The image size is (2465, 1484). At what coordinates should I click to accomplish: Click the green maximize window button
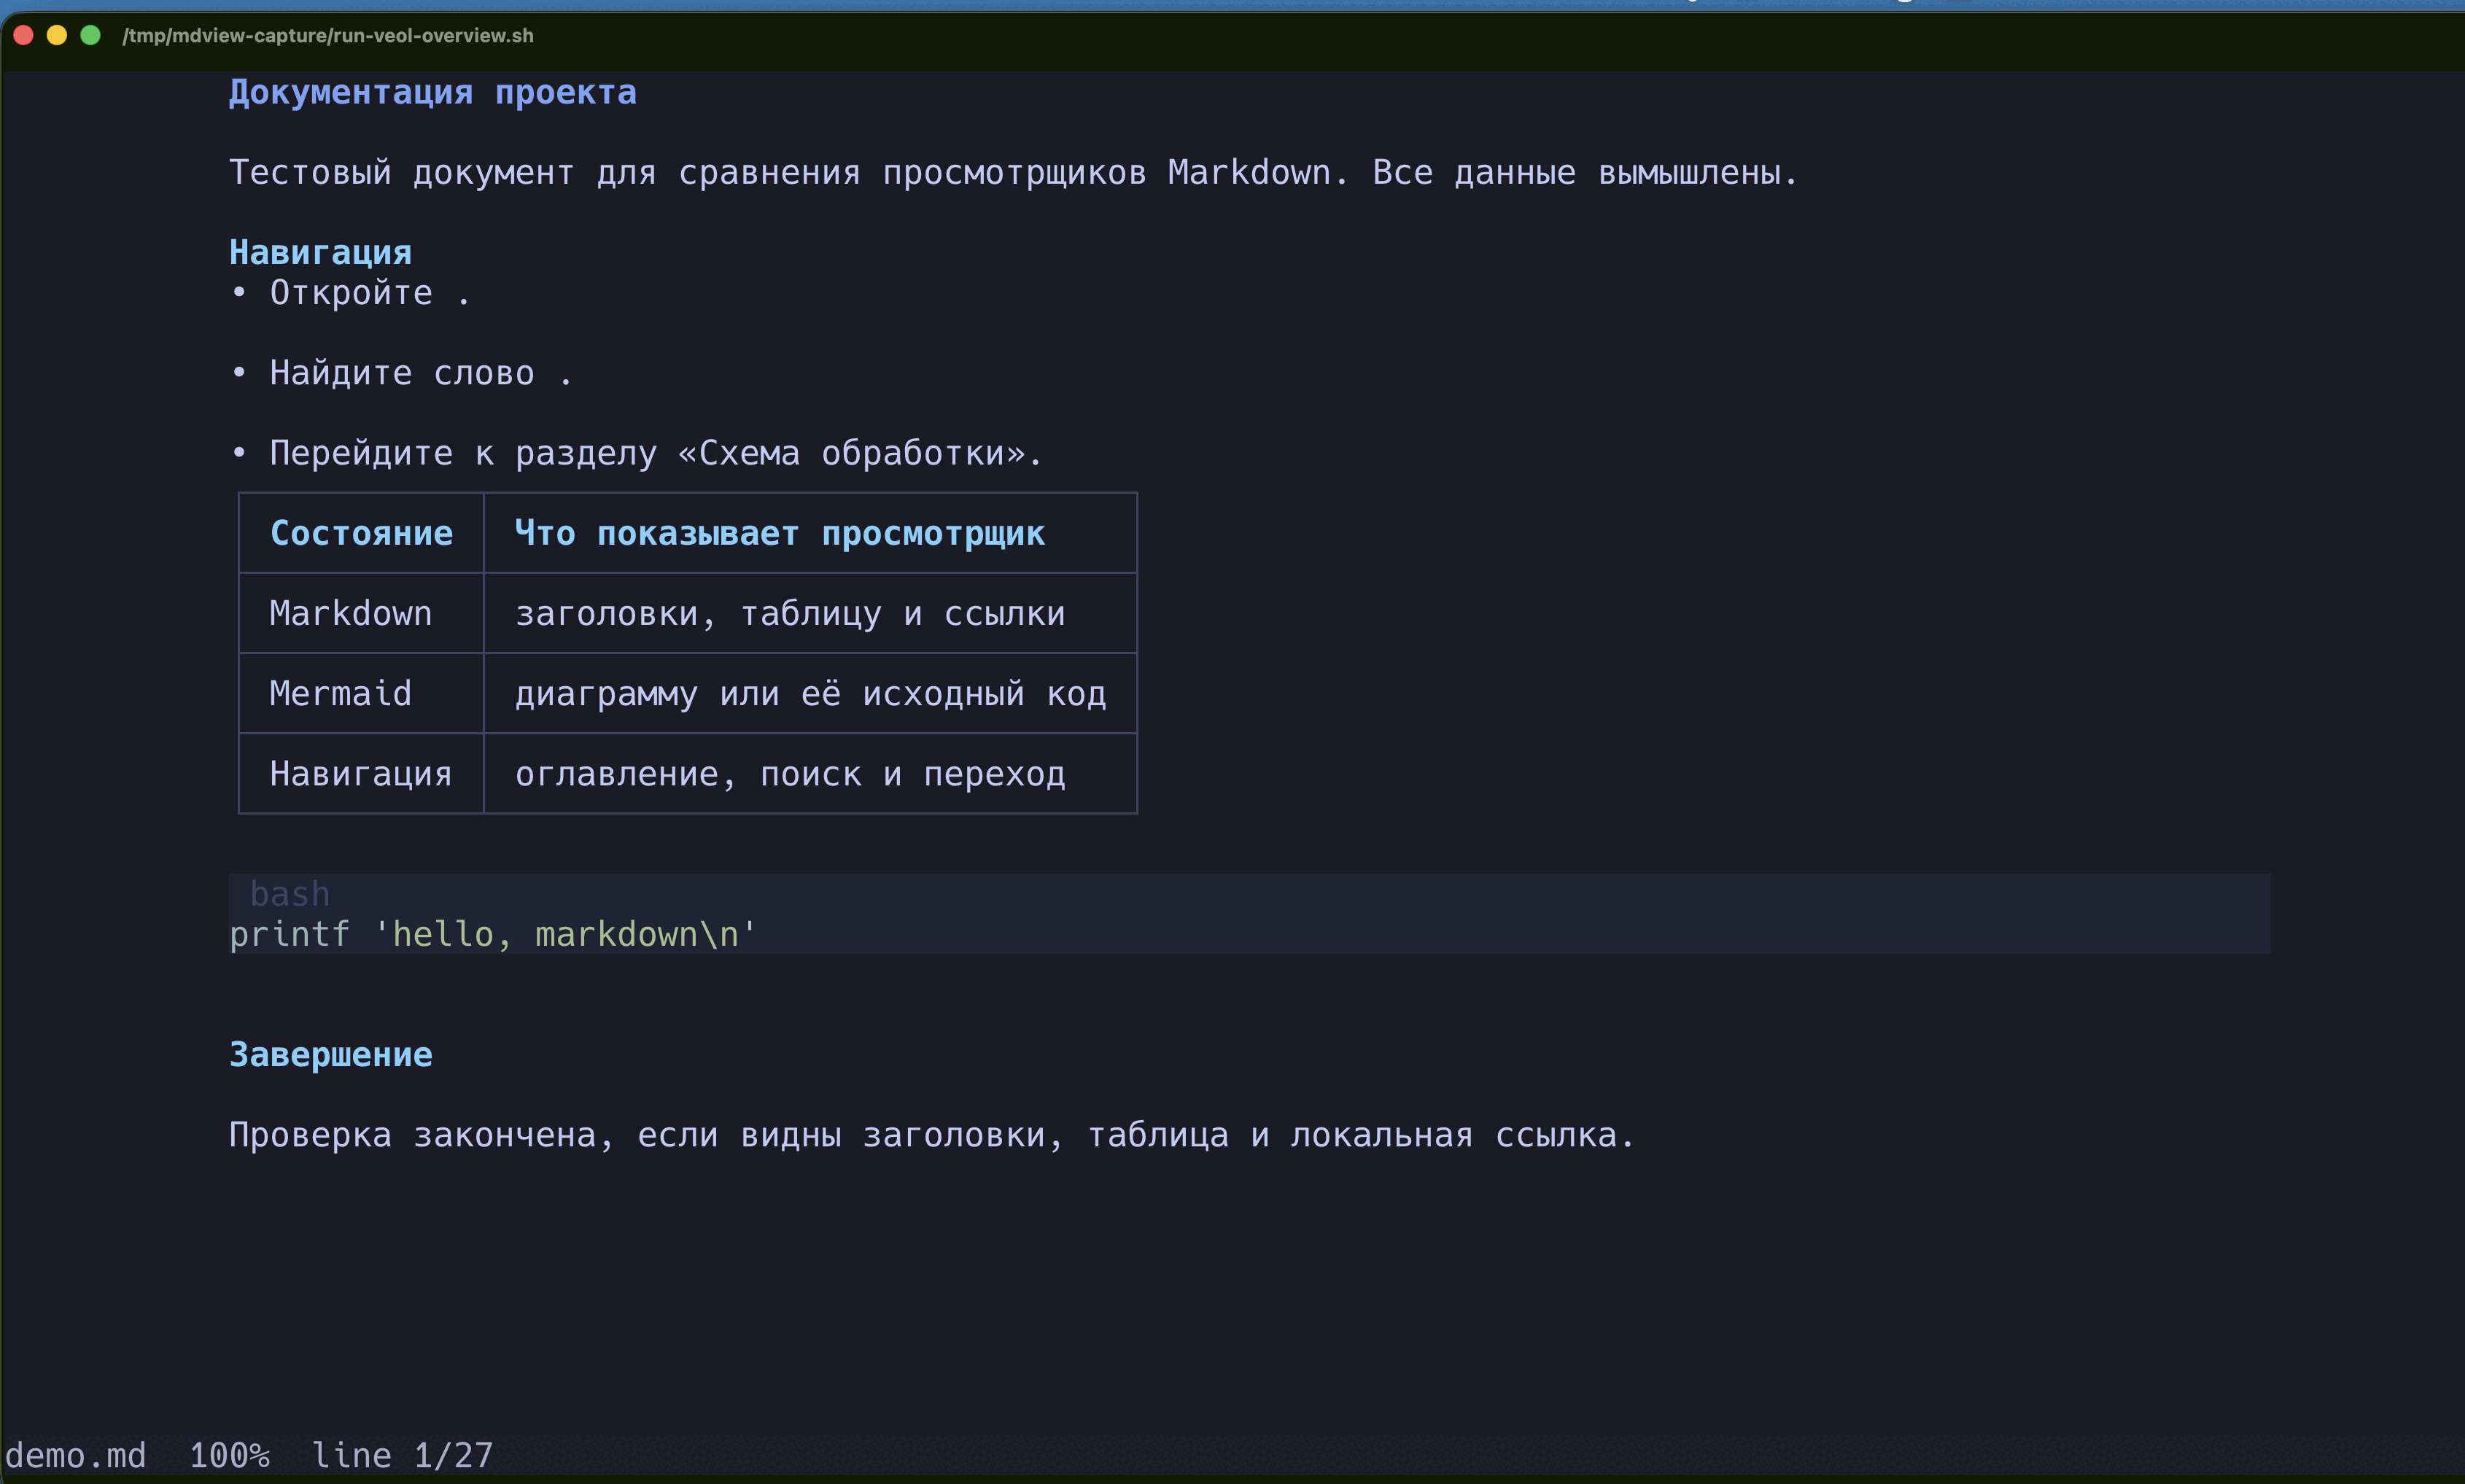click(90, 35)
